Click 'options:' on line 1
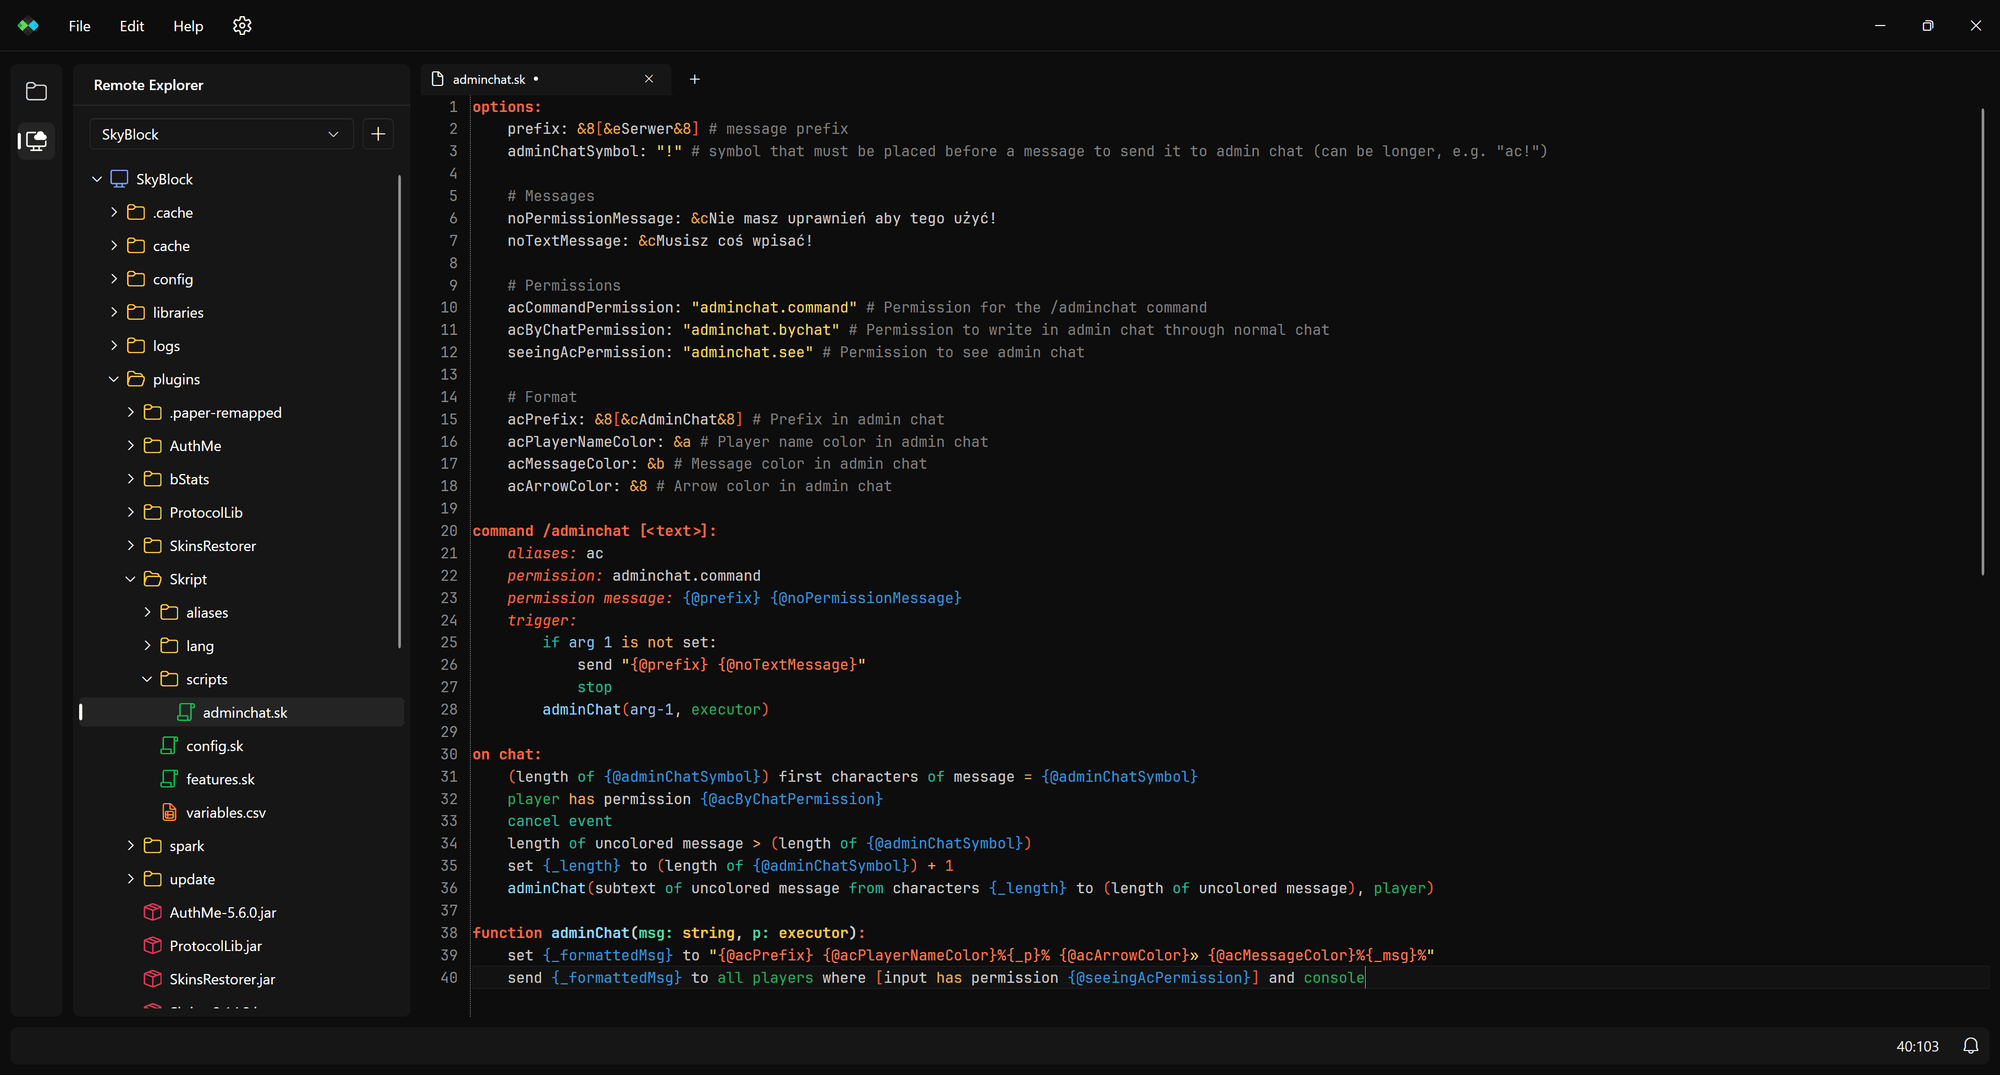This screenshot has height=1075, width=2000. click(506, 107)
